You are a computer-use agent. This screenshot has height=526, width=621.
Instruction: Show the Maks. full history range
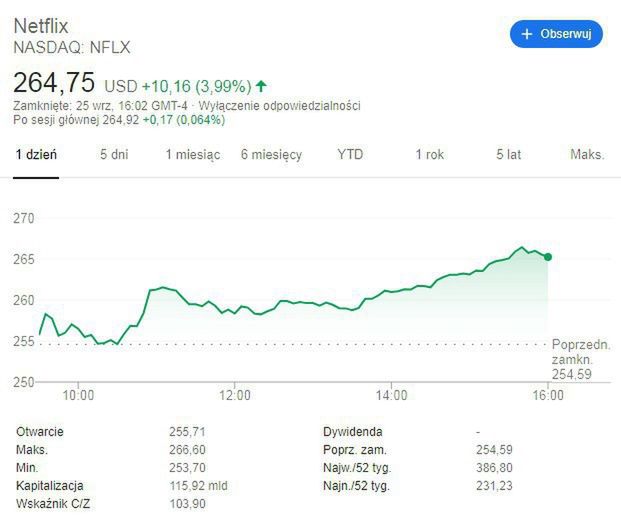pos(587,155)
